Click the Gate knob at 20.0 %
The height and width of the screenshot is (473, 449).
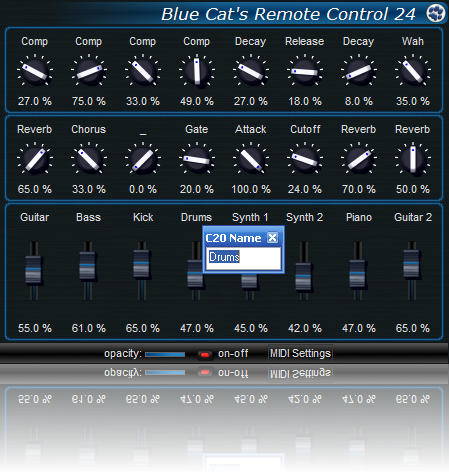pyautogui.click(x=197, y=159)
